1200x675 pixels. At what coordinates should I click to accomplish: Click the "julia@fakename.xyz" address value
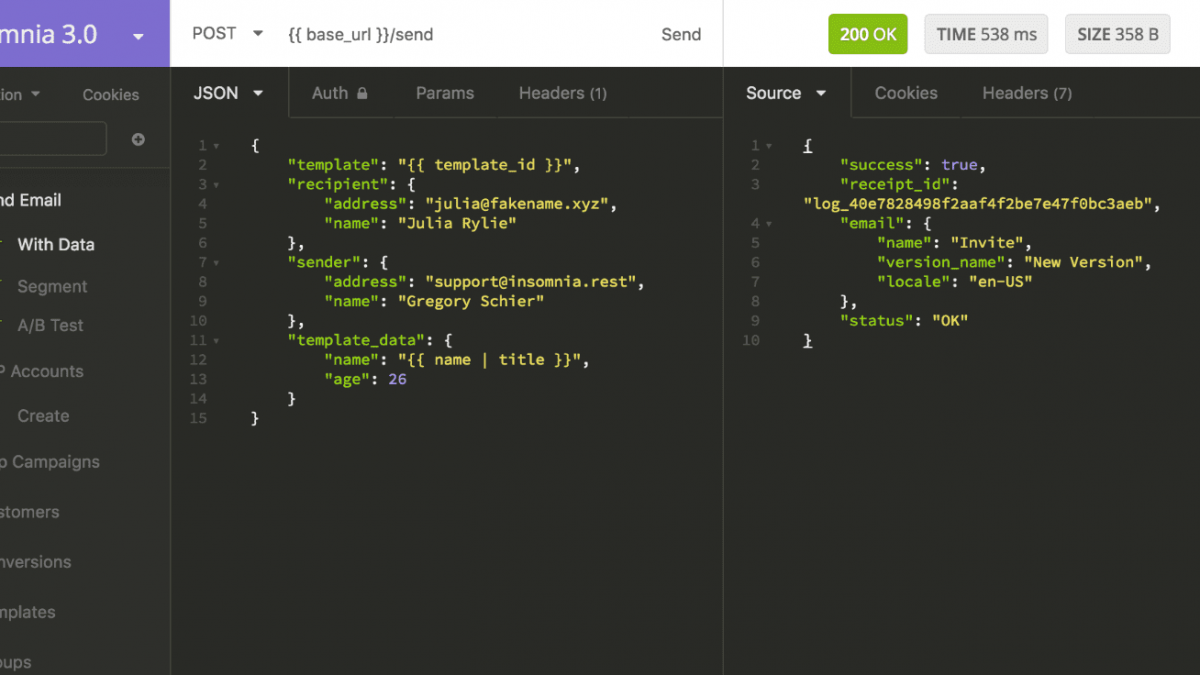point(515,204)
